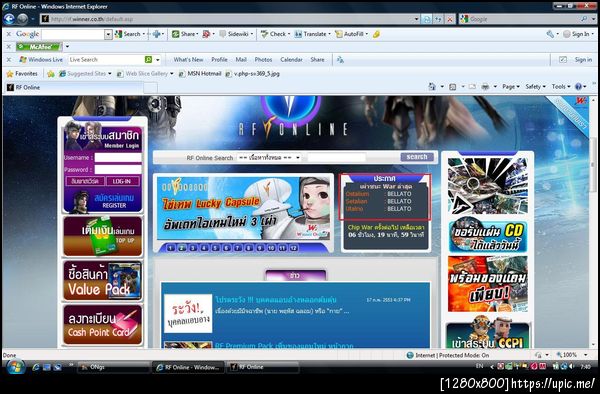Click Sign in on Windows Live toolbar
Image resolution: width=600 pixels, height=394 pixels.
pos(583,60)
